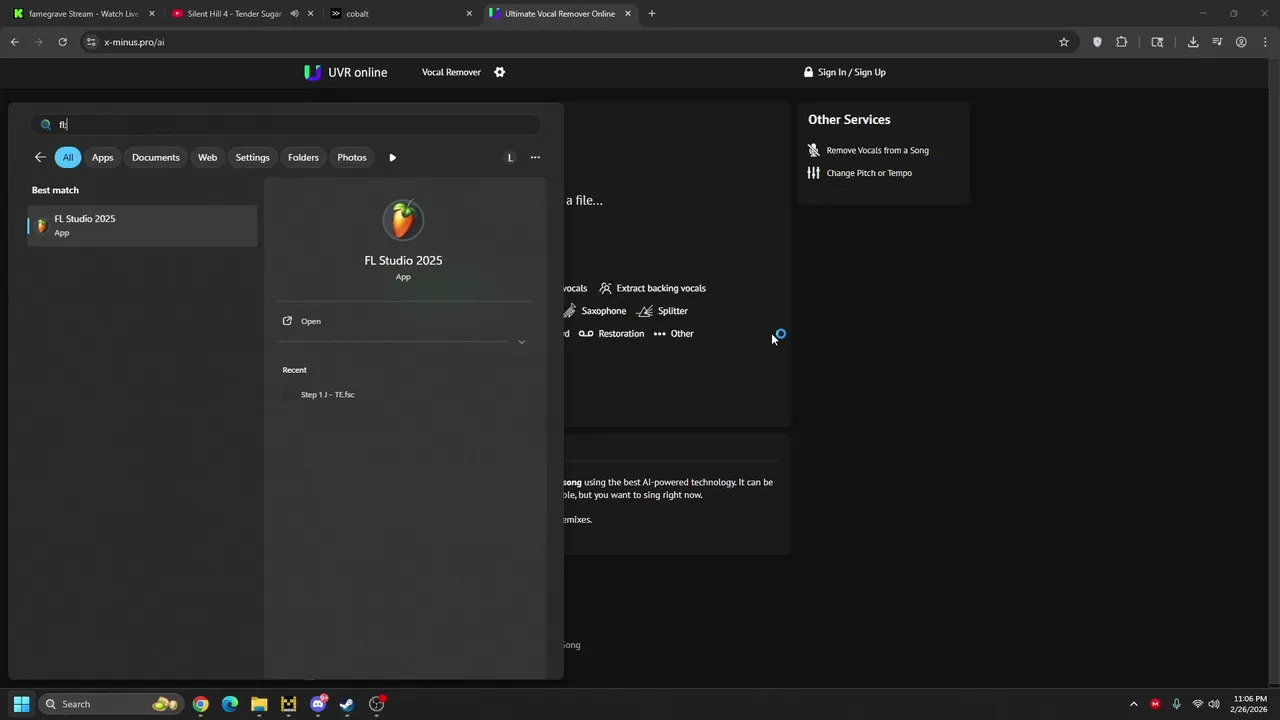
Task: Select the Restoration option
Action: tap(611, 334)
